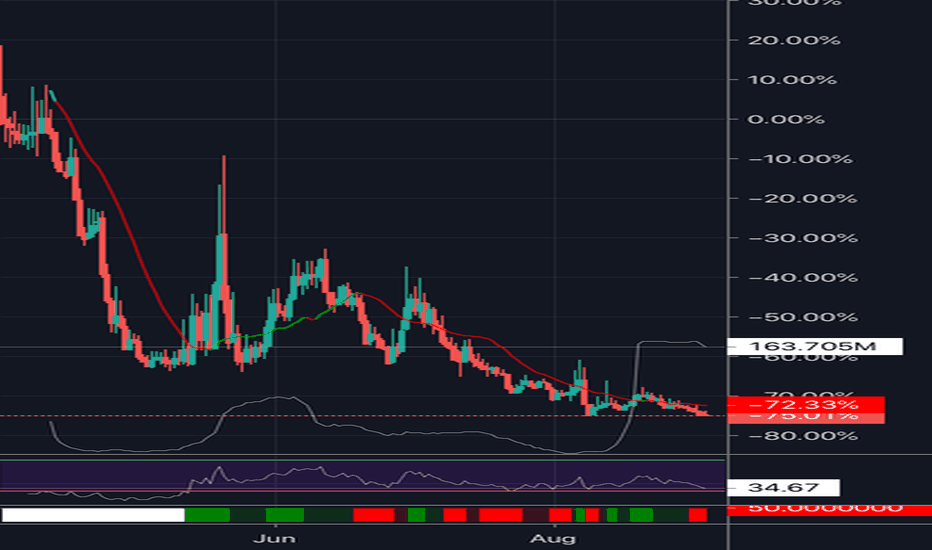Click the -10.00% axis label
This screenshot has height=550, width=932.
[x=800, y=159]
